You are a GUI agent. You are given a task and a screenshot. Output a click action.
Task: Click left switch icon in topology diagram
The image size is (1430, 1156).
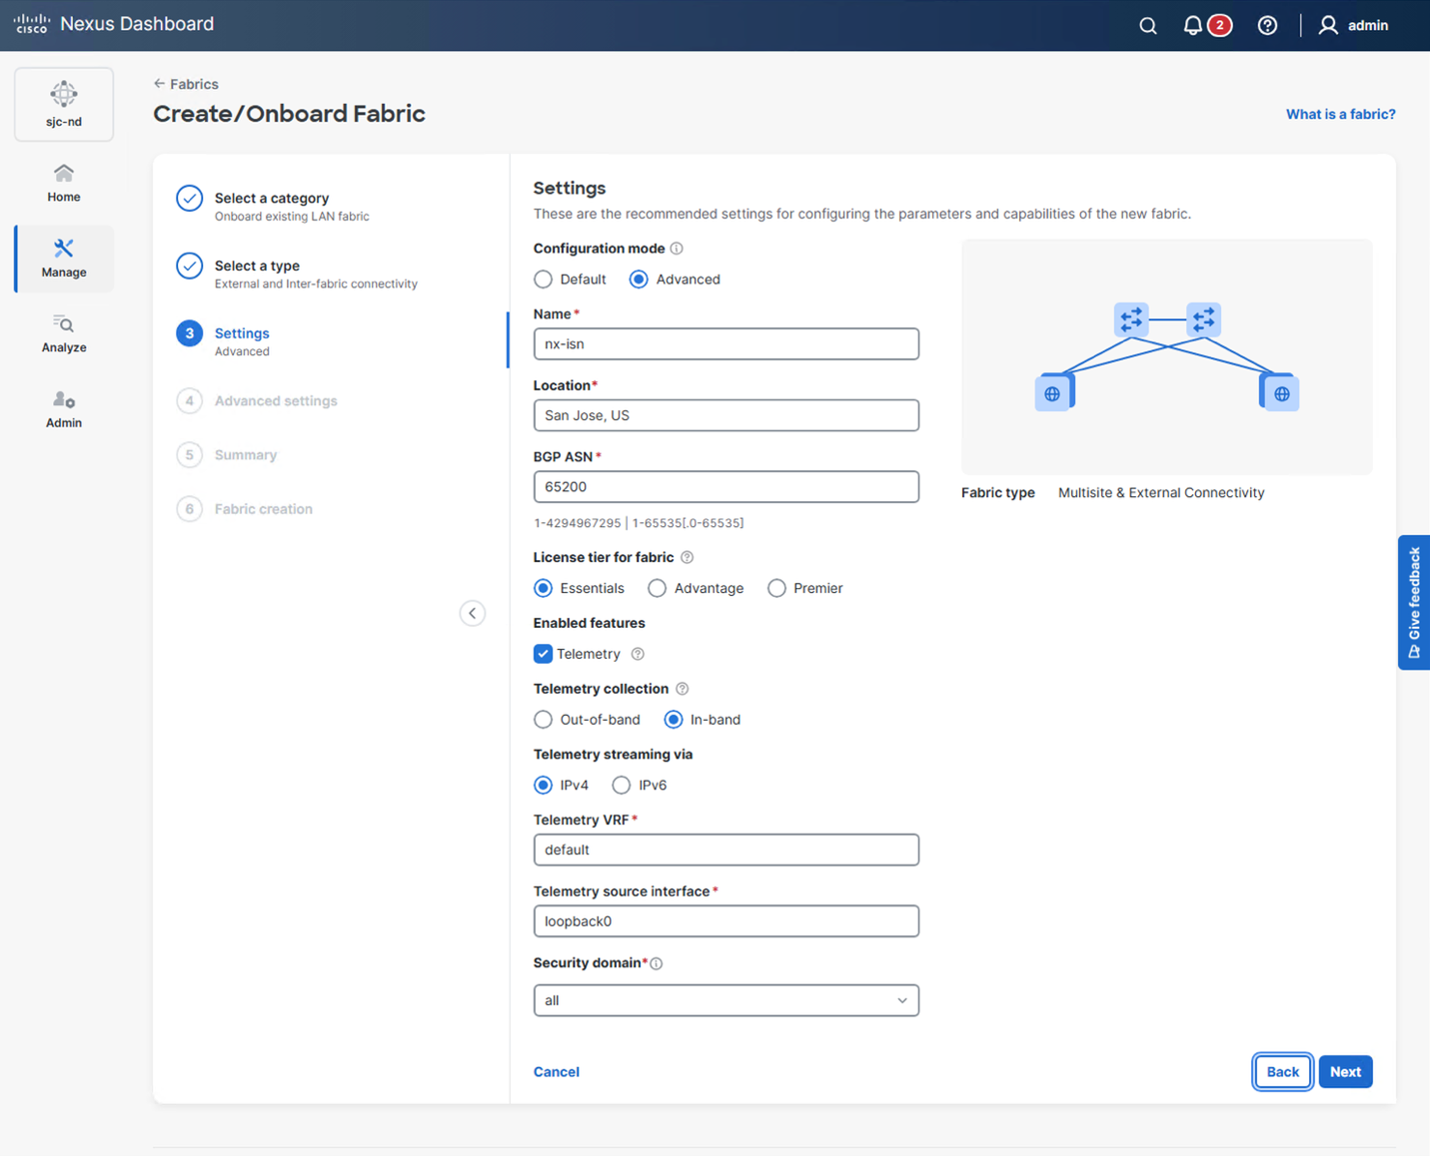[x=1131, y=320]
